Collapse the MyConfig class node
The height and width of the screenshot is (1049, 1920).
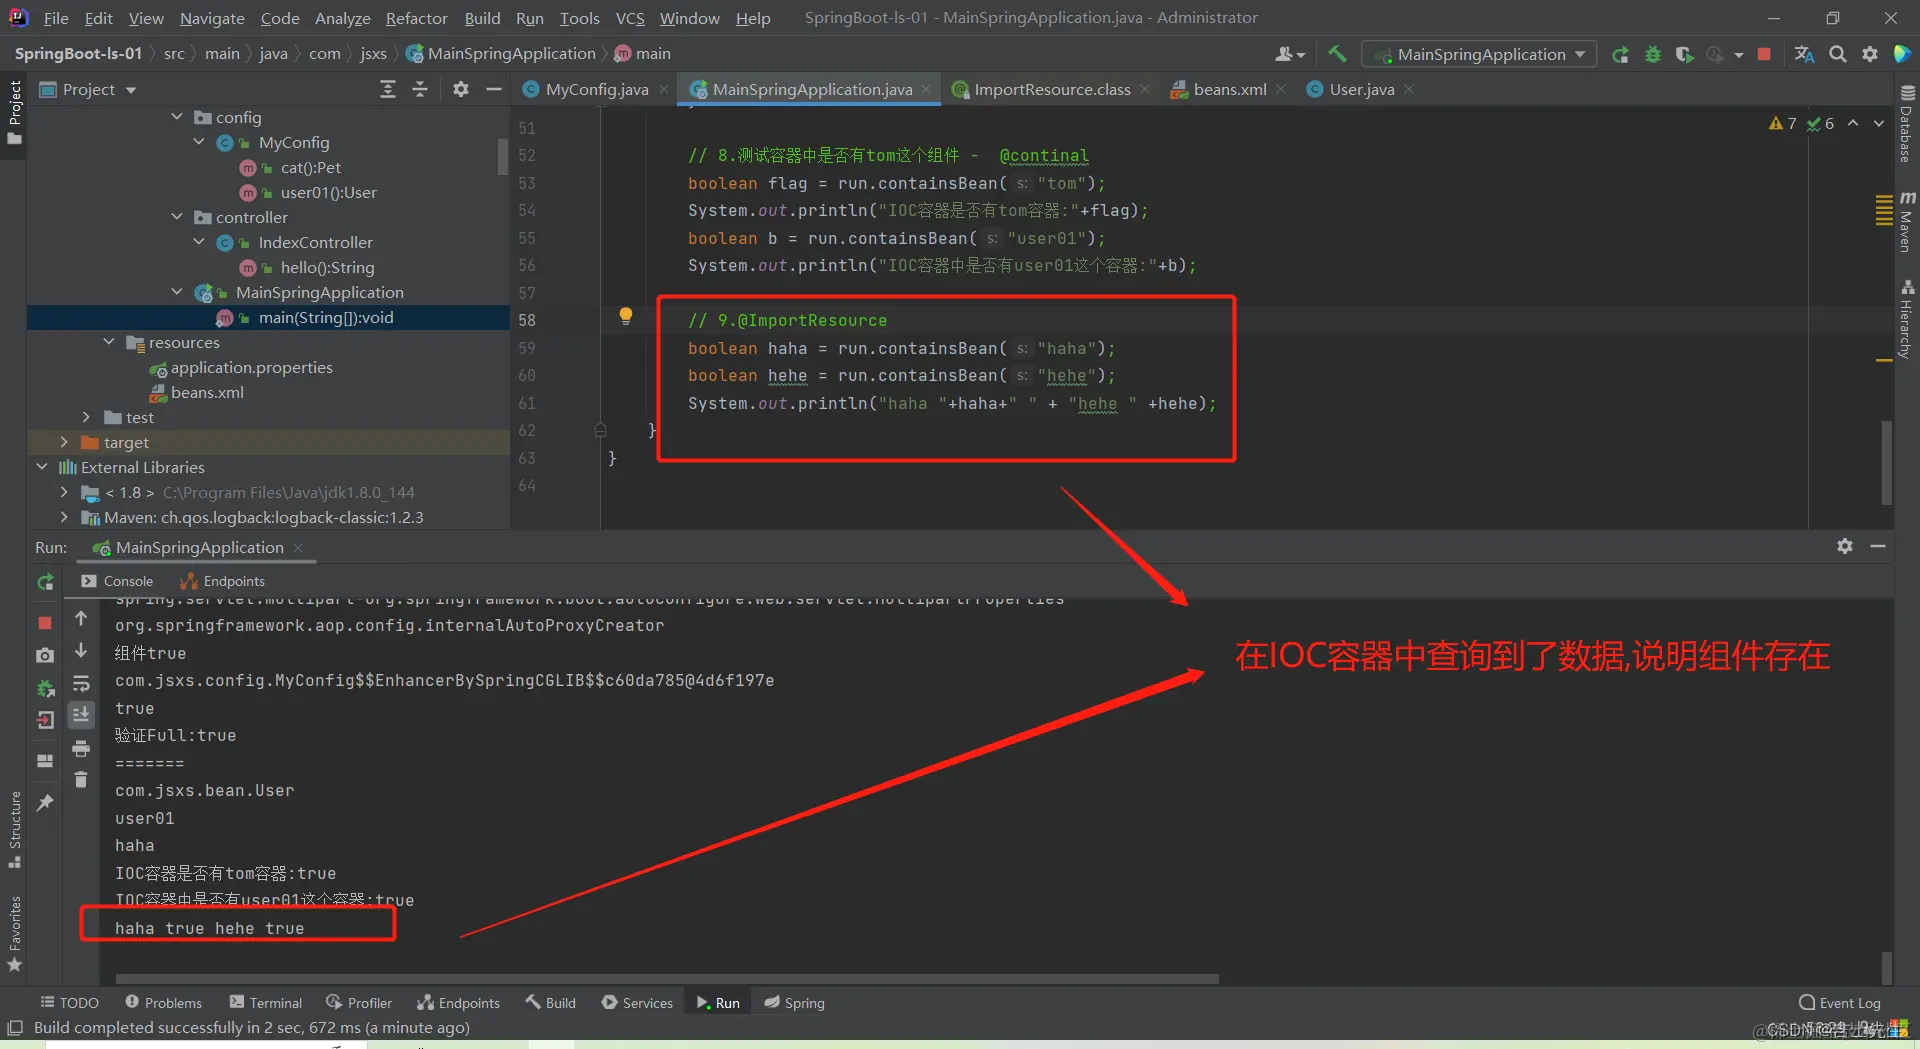[x=199, y=142]
